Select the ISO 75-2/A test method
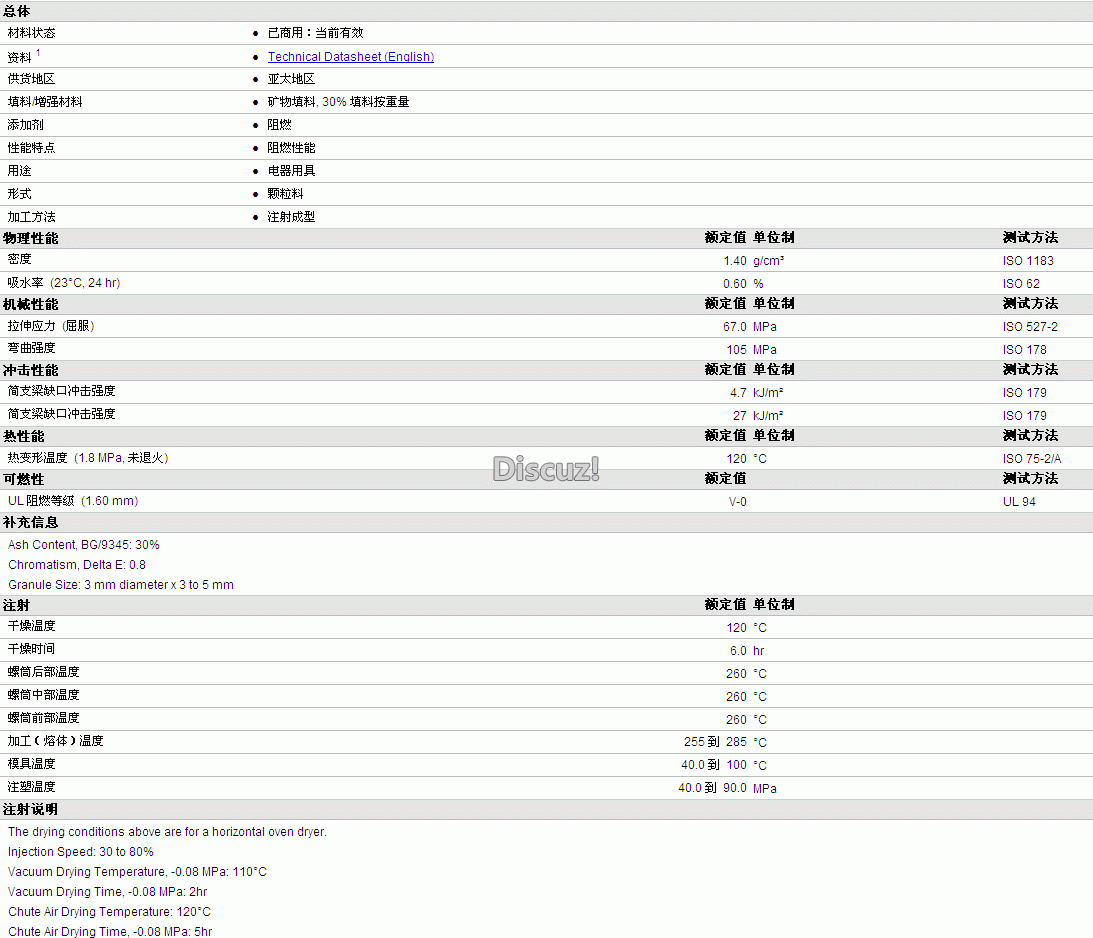1093x938 pixels. pyautogui.click(x=1032, y=459)
